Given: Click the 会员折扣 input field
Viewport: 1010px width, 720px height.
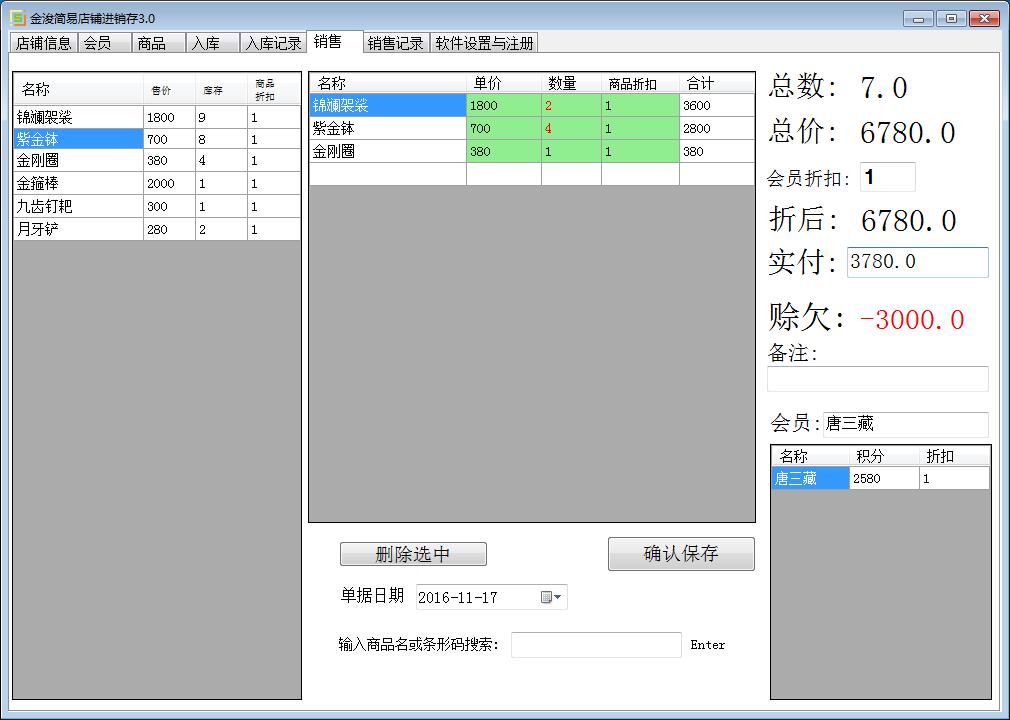Looking at the screenshot, I should click(x=888, y=177).
